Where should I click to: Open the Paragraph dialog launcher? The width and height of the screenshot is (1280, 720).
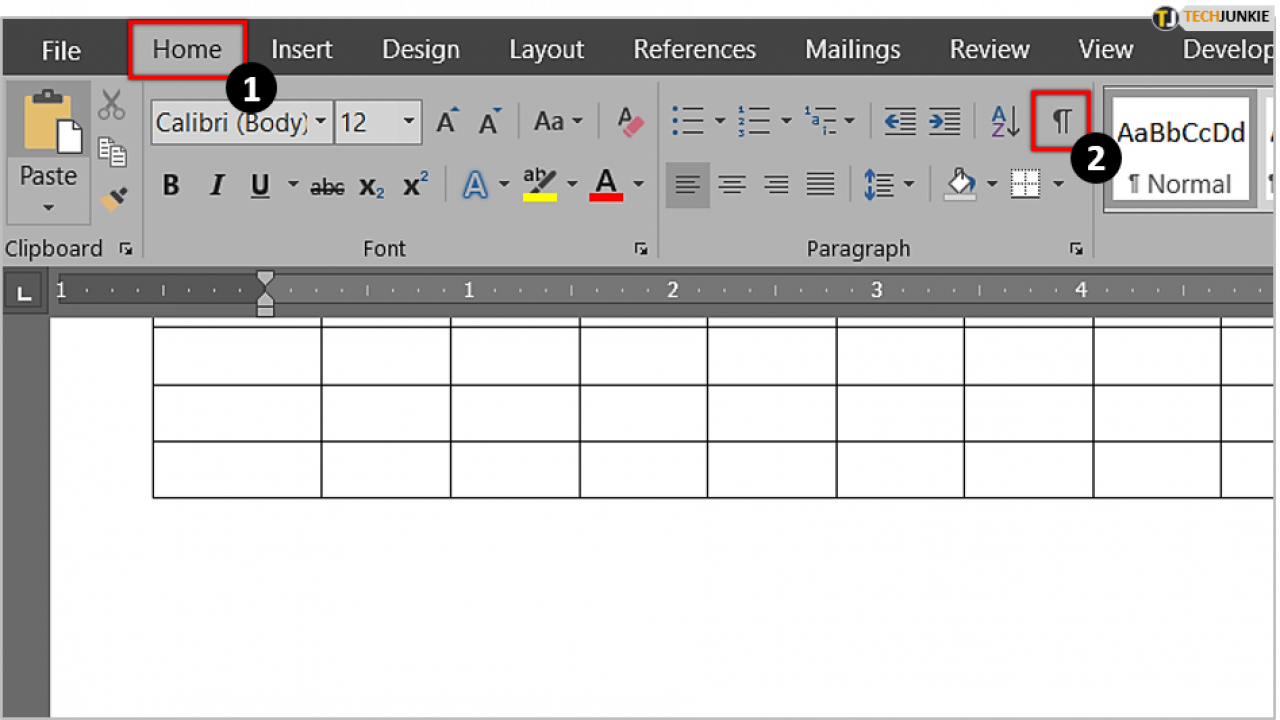[1076, 249]
